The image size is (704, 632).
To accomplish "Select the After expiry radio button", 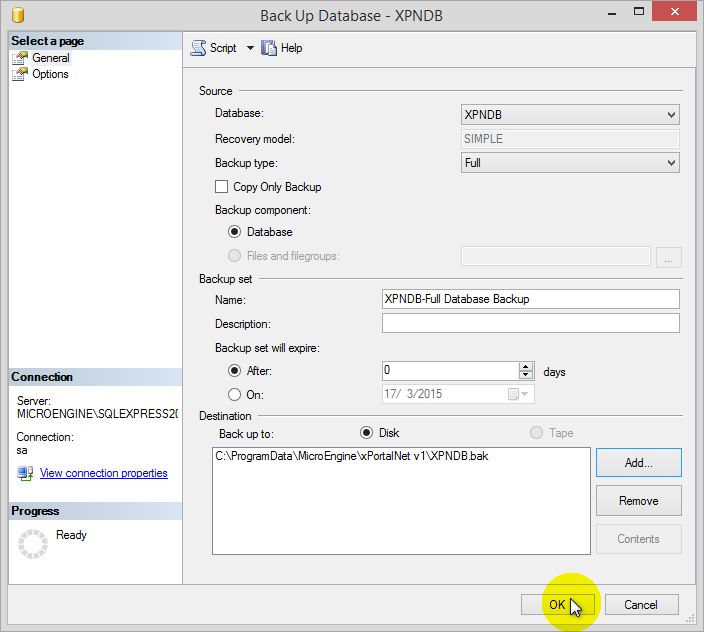I will pos(235,371).
